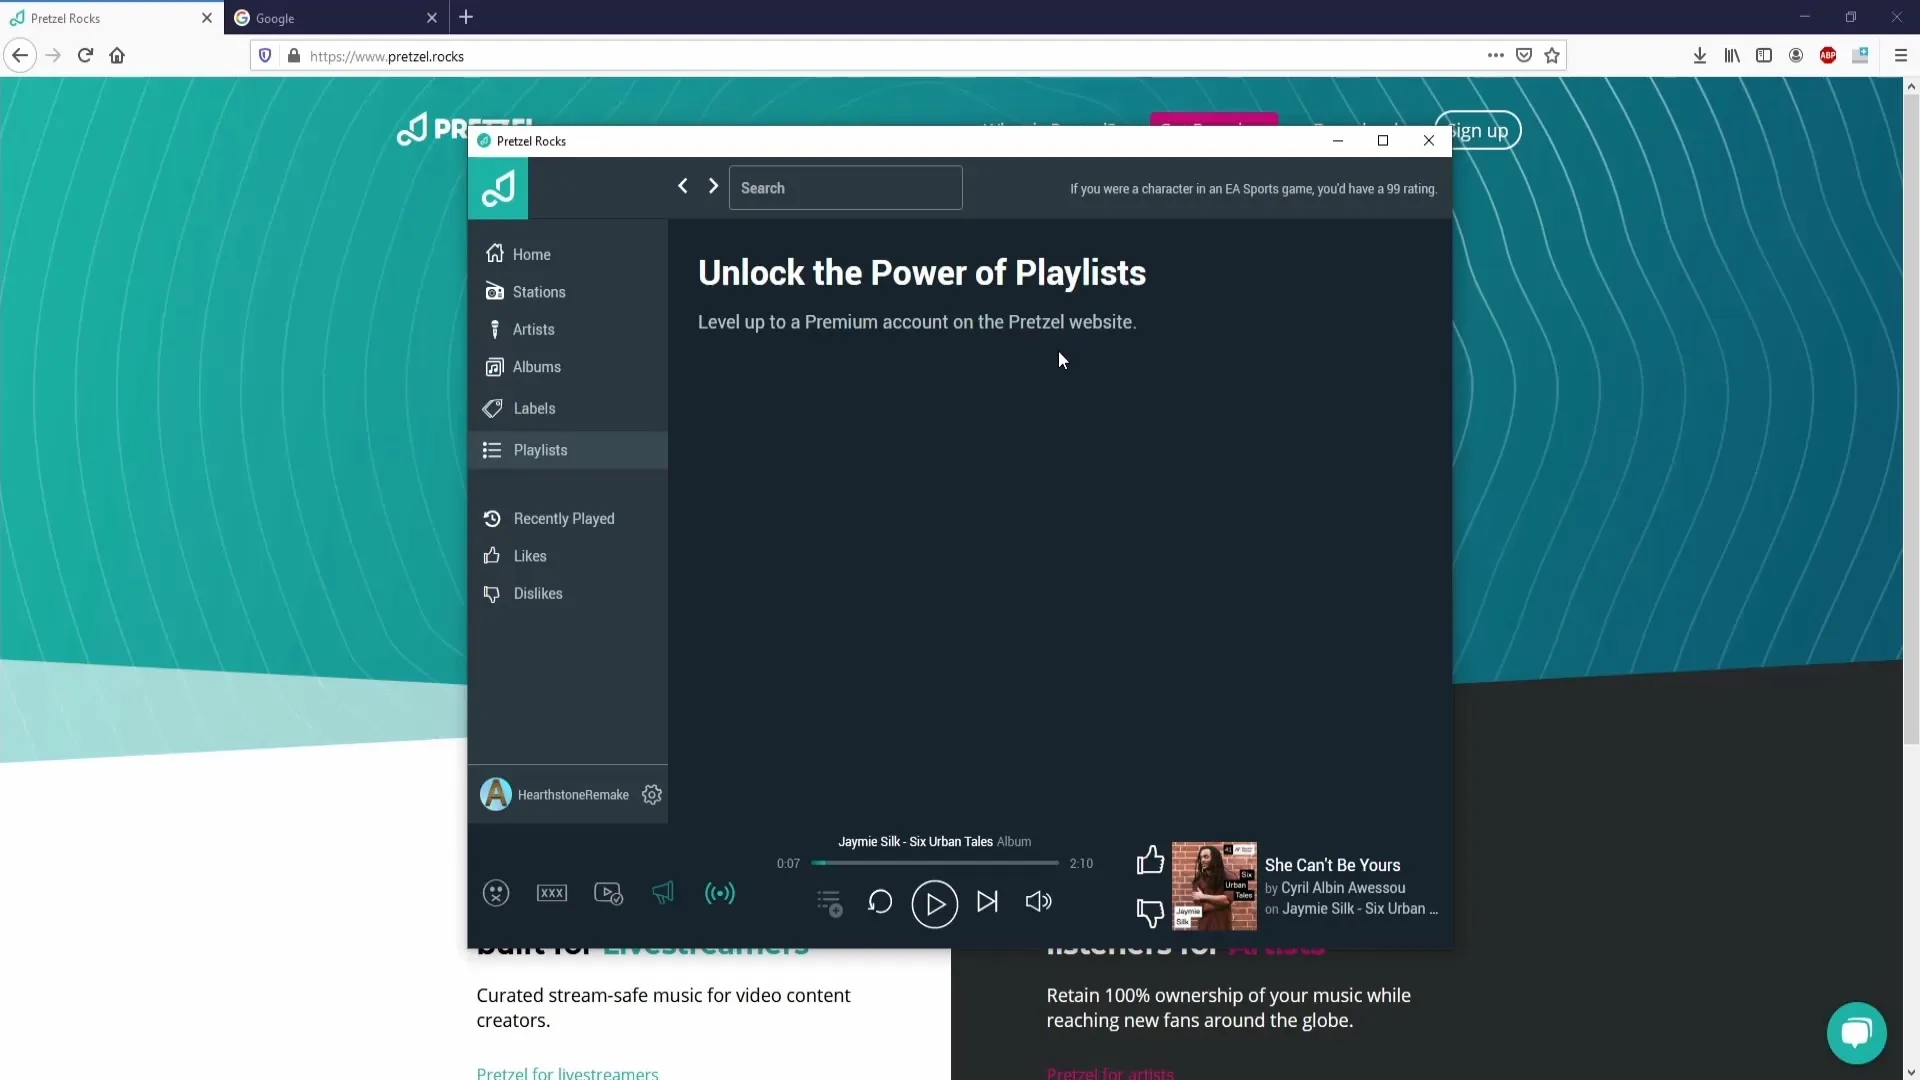The image size is (1920, 1080).
Task: Open artist Cyril Albin Awessou
Action: [x=1343, y=888]
